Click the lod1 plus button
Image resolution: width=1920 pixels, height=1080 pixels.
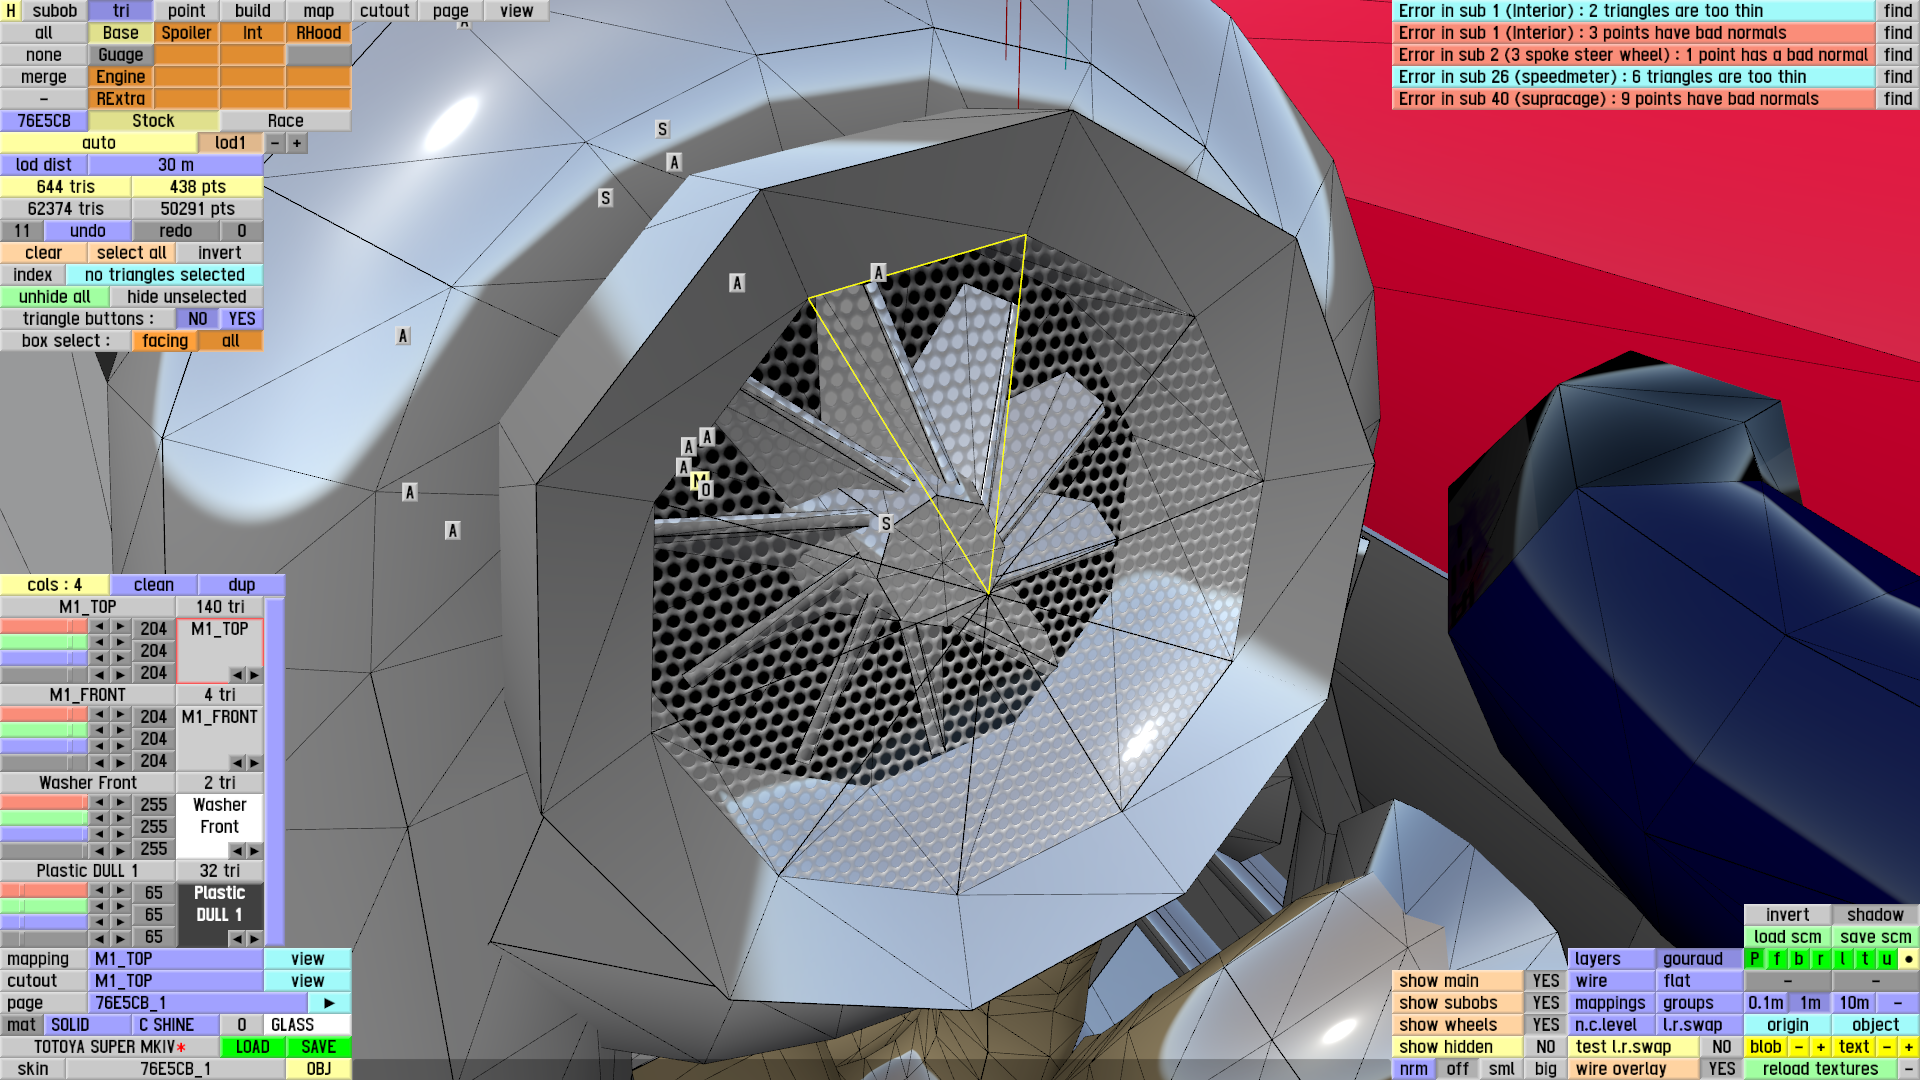pyautogui.click(x=297, y=143)
